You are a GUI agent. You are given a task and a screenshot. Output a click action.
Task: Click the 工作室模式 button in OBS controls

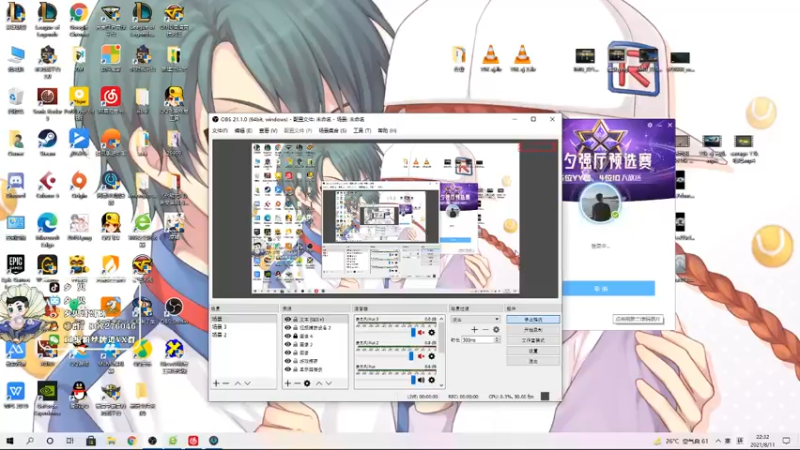point(533,340)
